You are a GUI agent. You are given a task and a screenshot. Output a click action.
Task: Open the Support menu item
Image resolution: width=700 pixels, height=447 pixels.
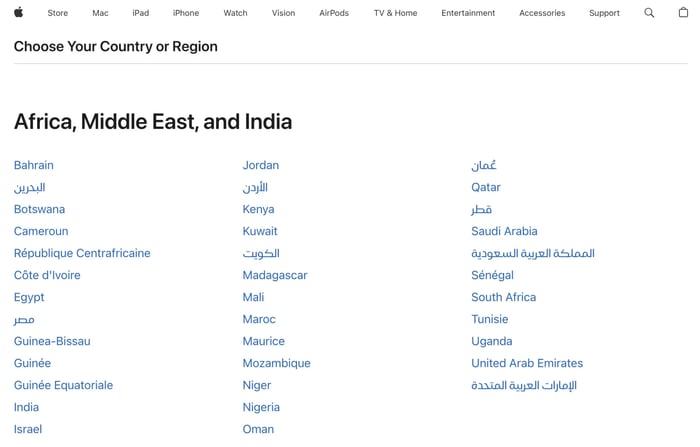604,13
